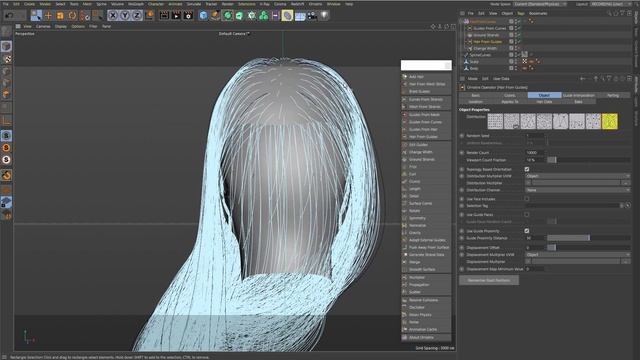Click Generate Strand Data
The height and width of the screenshot is (360, 640).
pos(427,255)
